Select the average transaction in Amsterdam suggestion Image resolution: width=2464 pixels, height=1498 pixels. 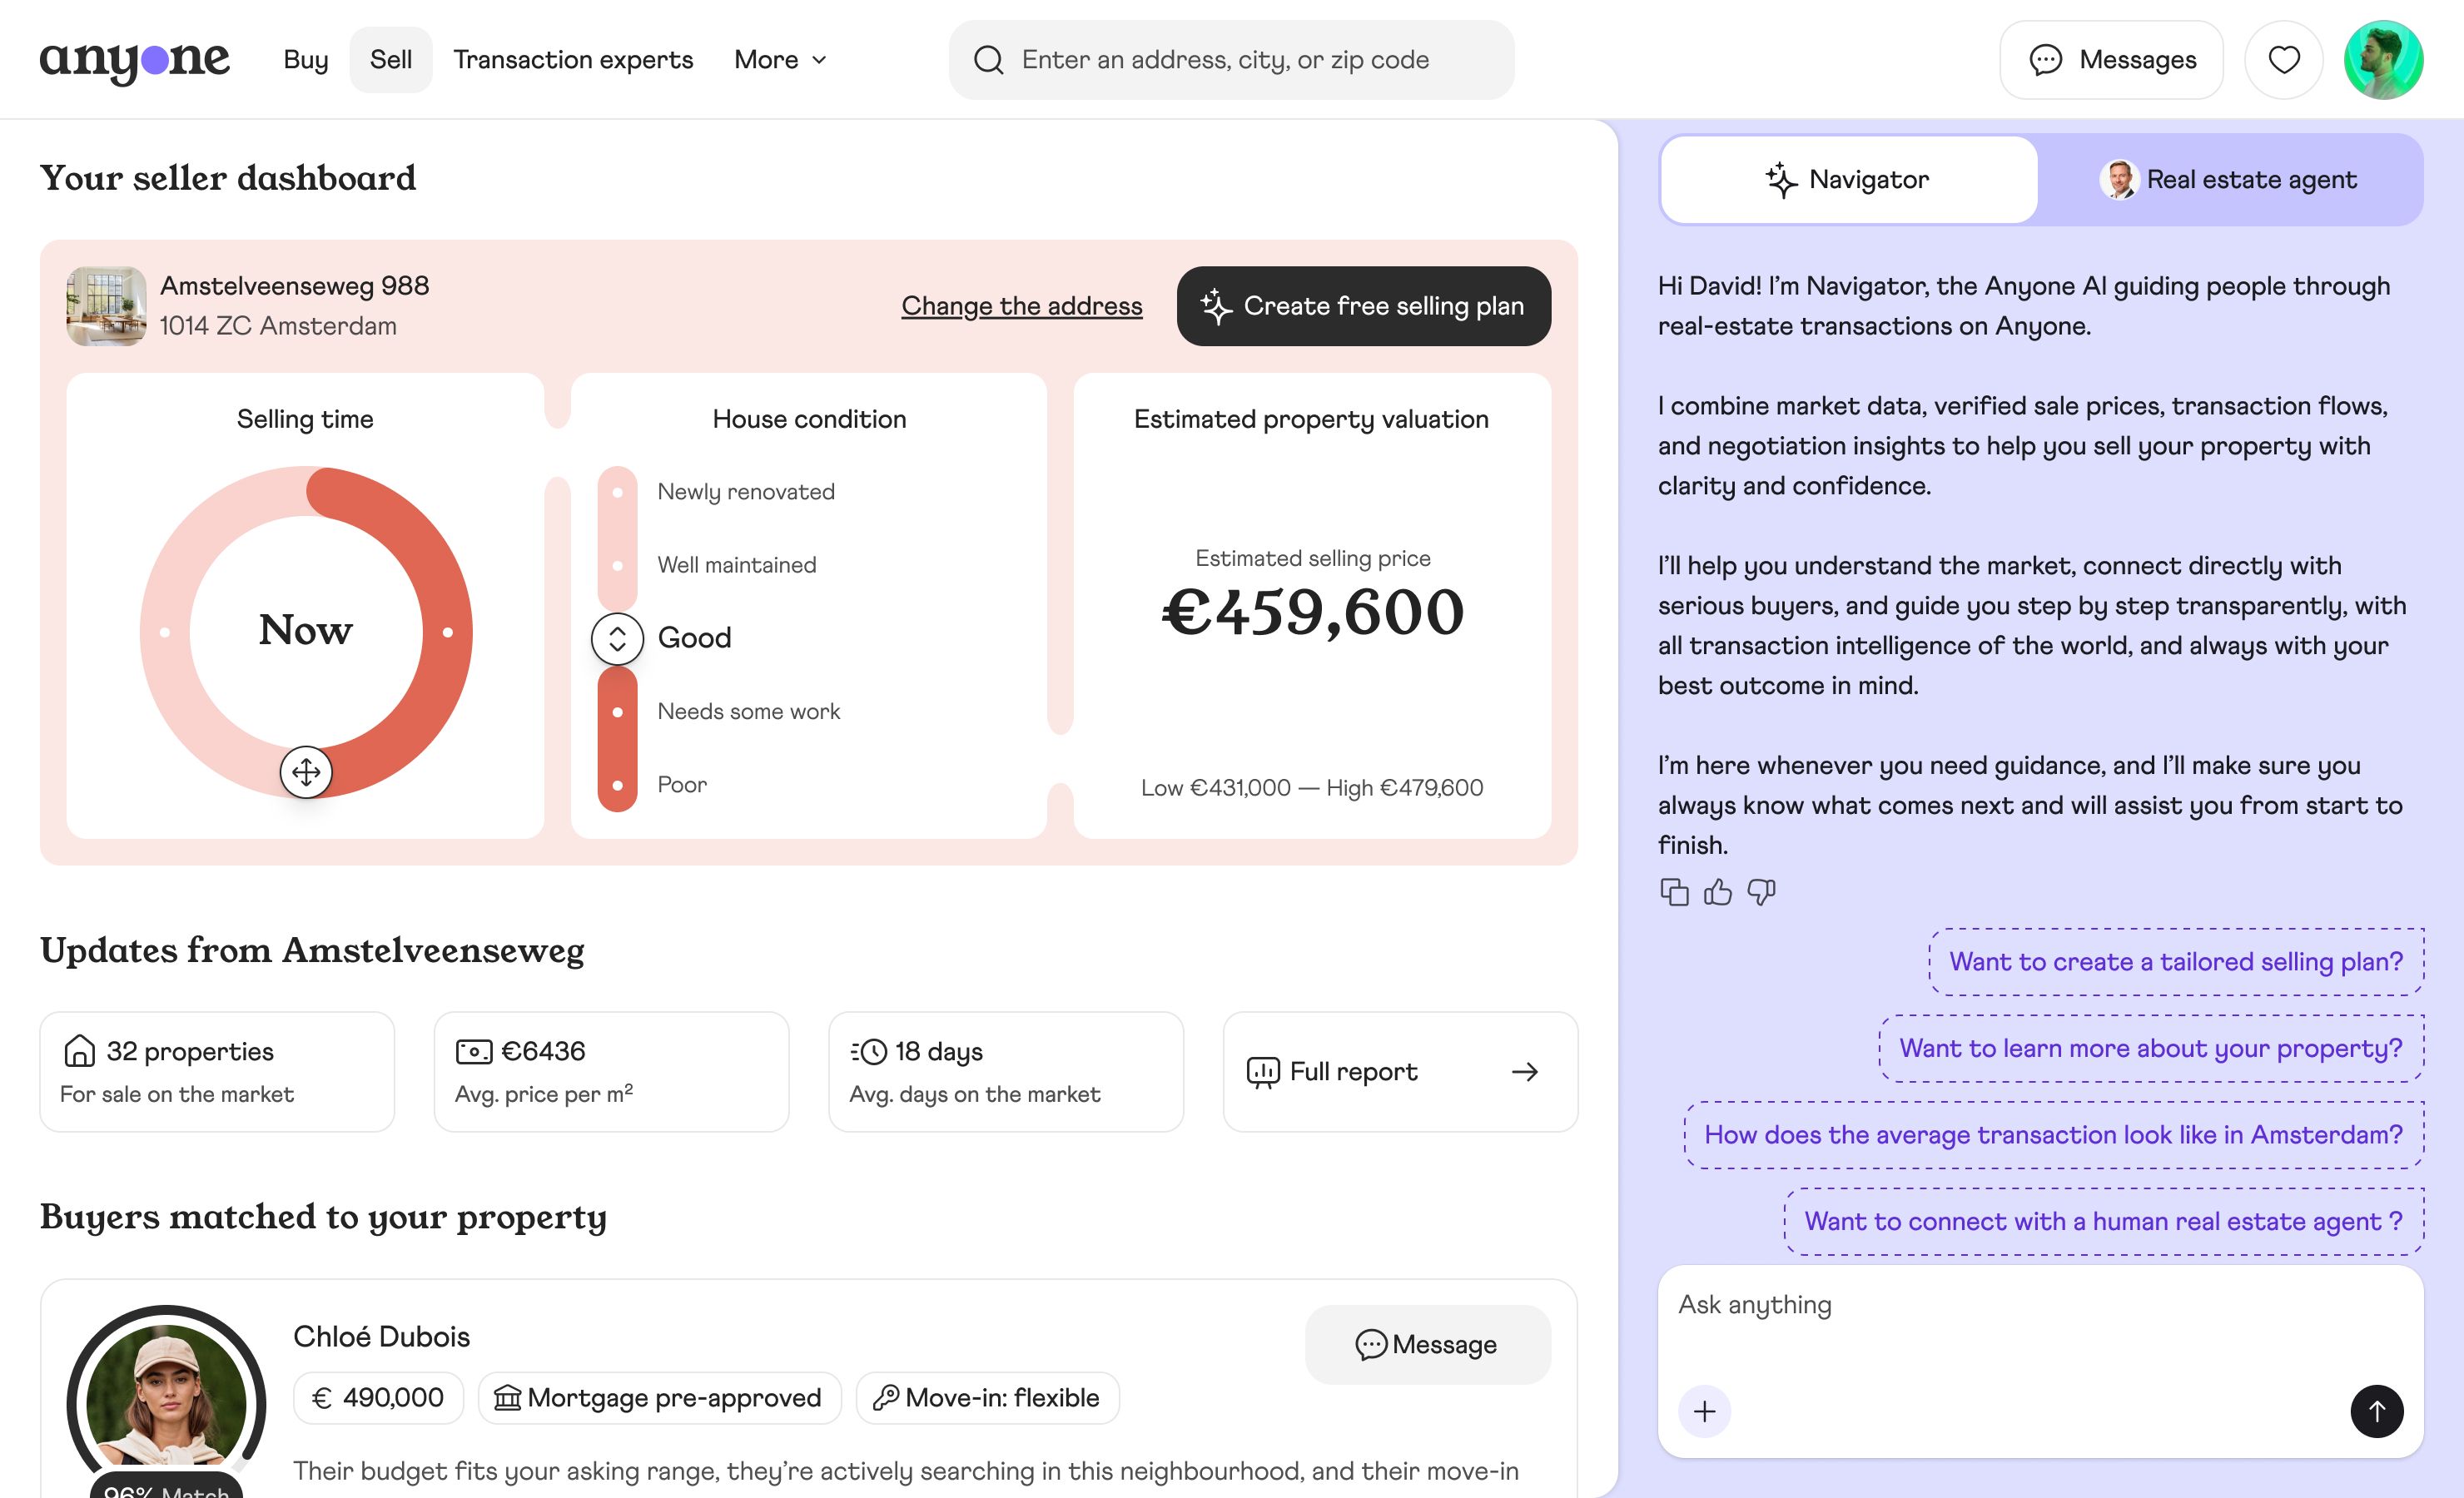2054,1135
